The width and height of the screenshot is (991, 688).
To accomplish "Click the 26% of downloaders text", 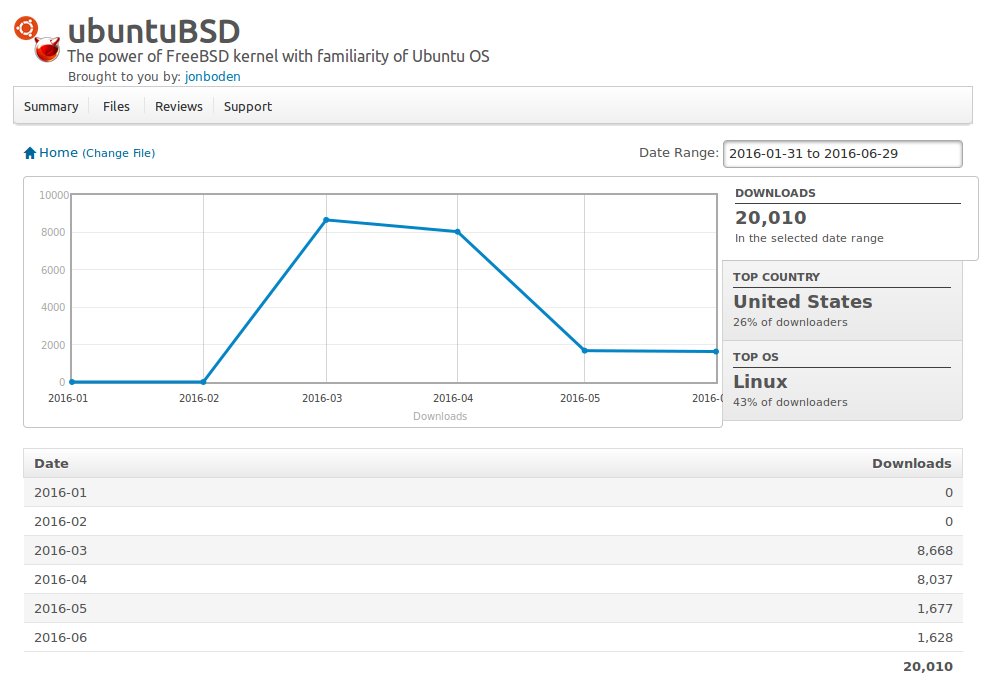I will point(790,322).
